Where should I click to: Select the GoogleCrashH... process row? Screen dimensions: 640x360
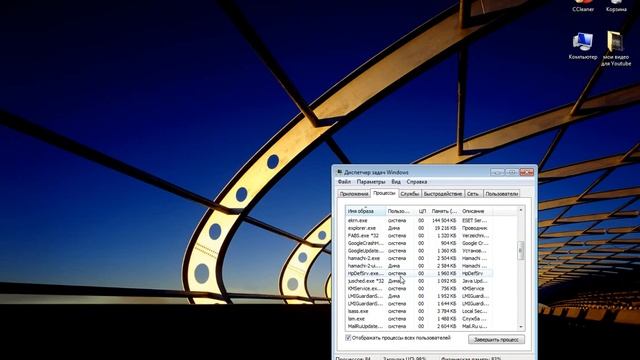419,243
